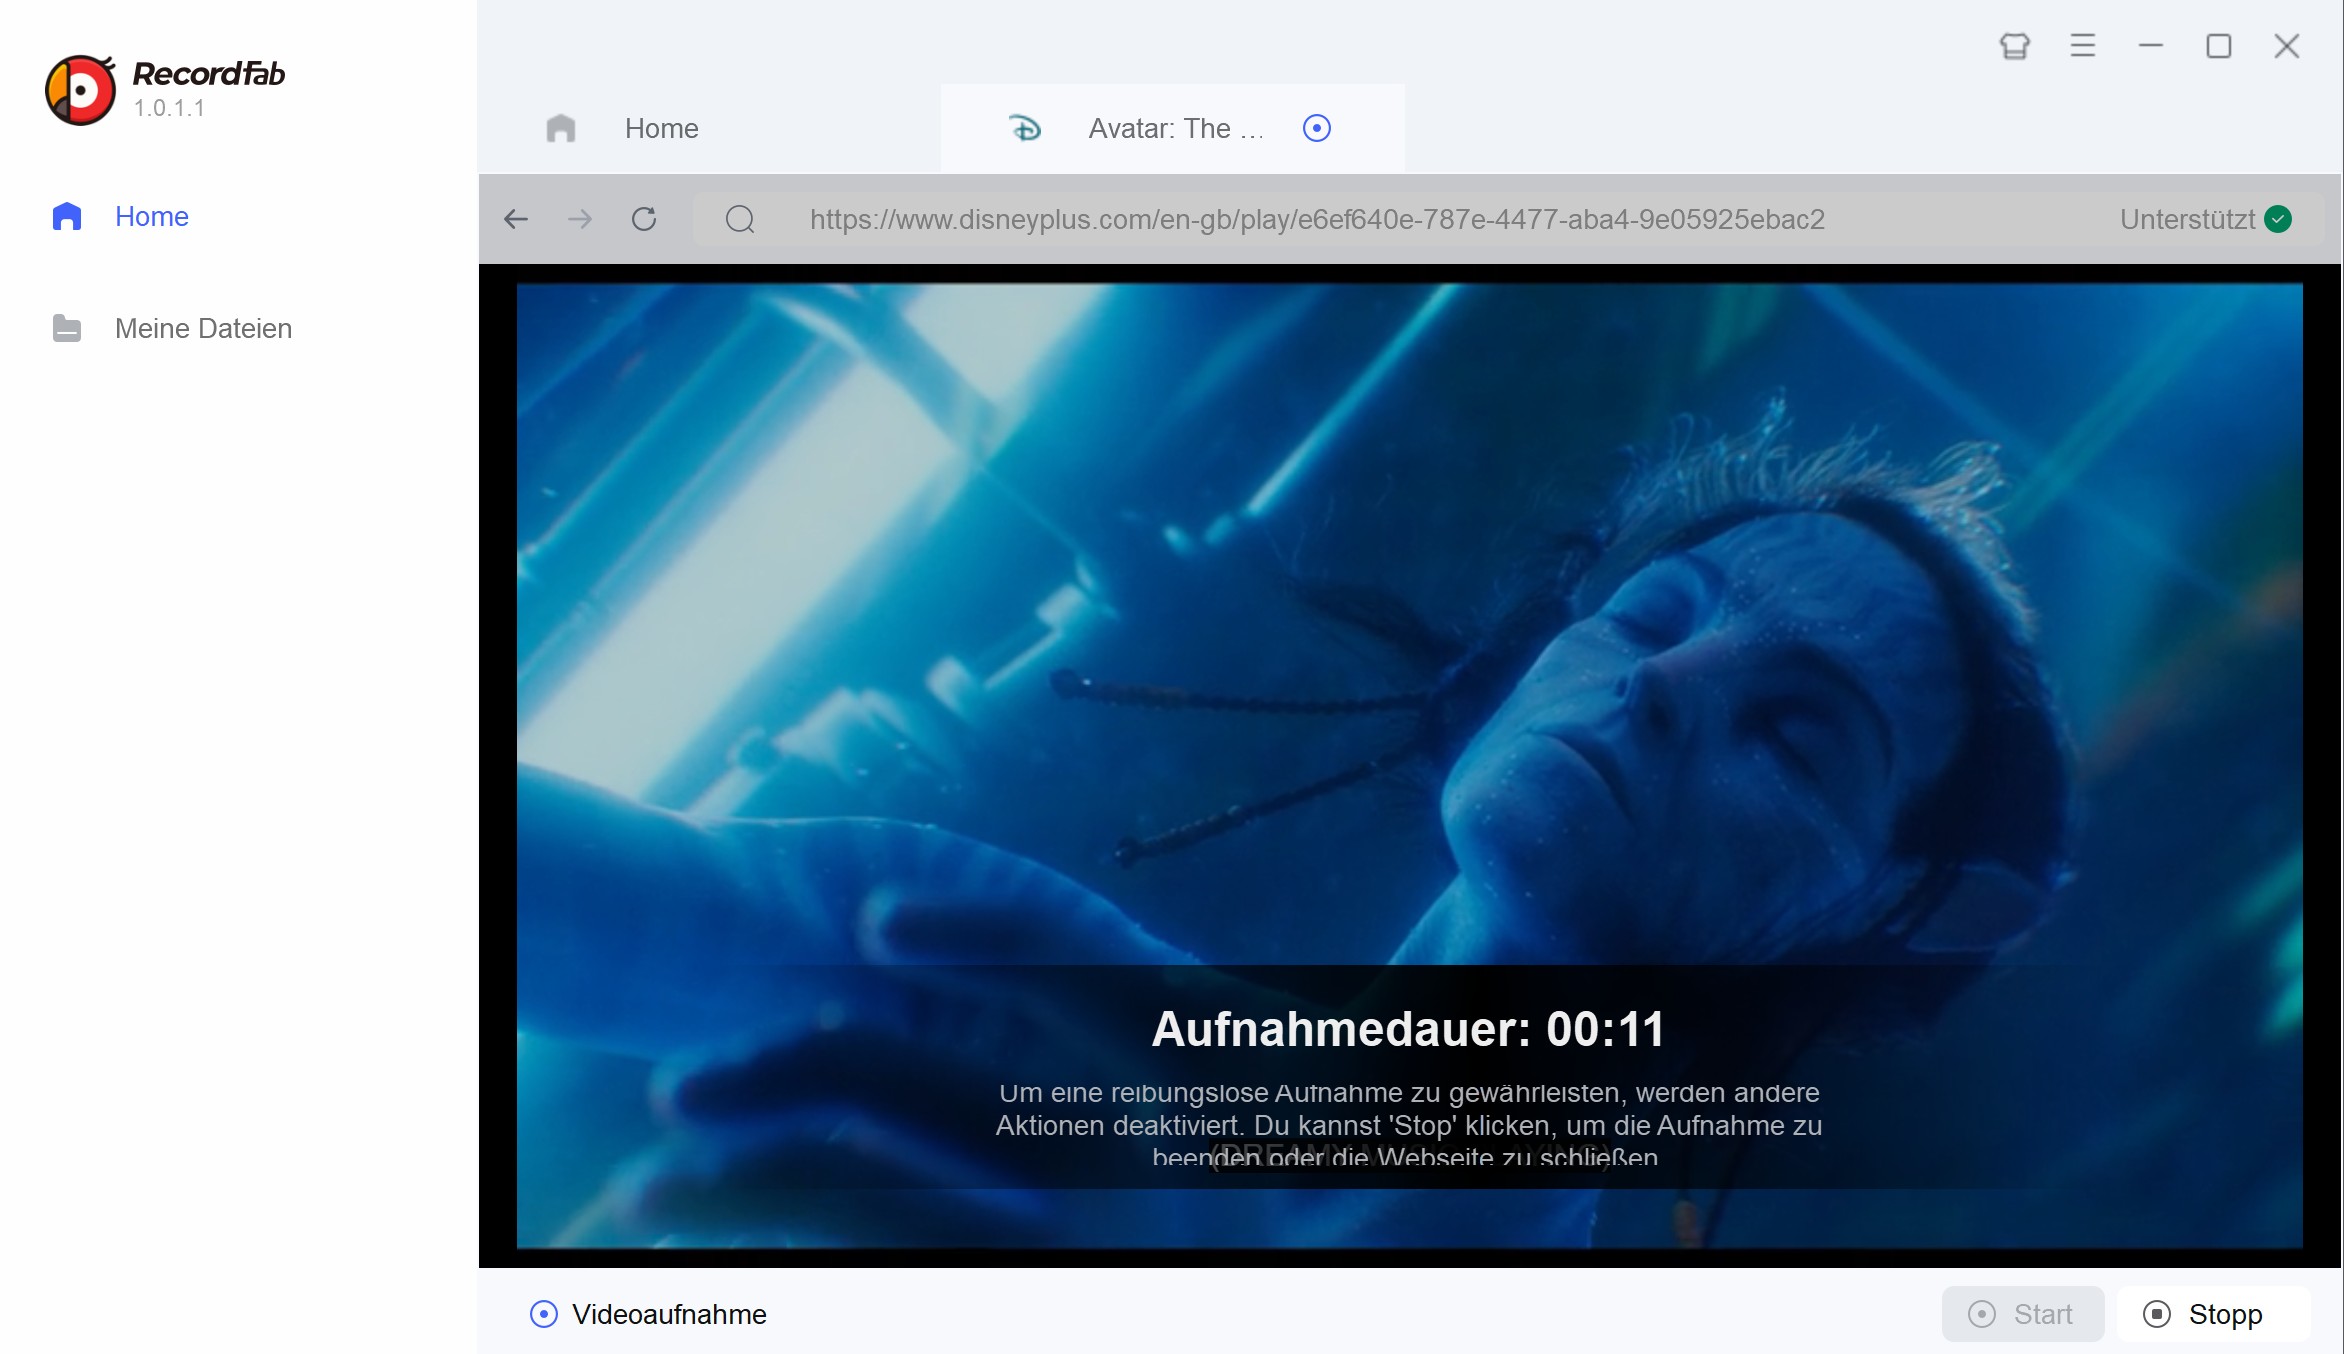The width and height of the screenshot is (2344, 1354).
Task: Click the blue Home sidebar icon
Action: (67, 216)
